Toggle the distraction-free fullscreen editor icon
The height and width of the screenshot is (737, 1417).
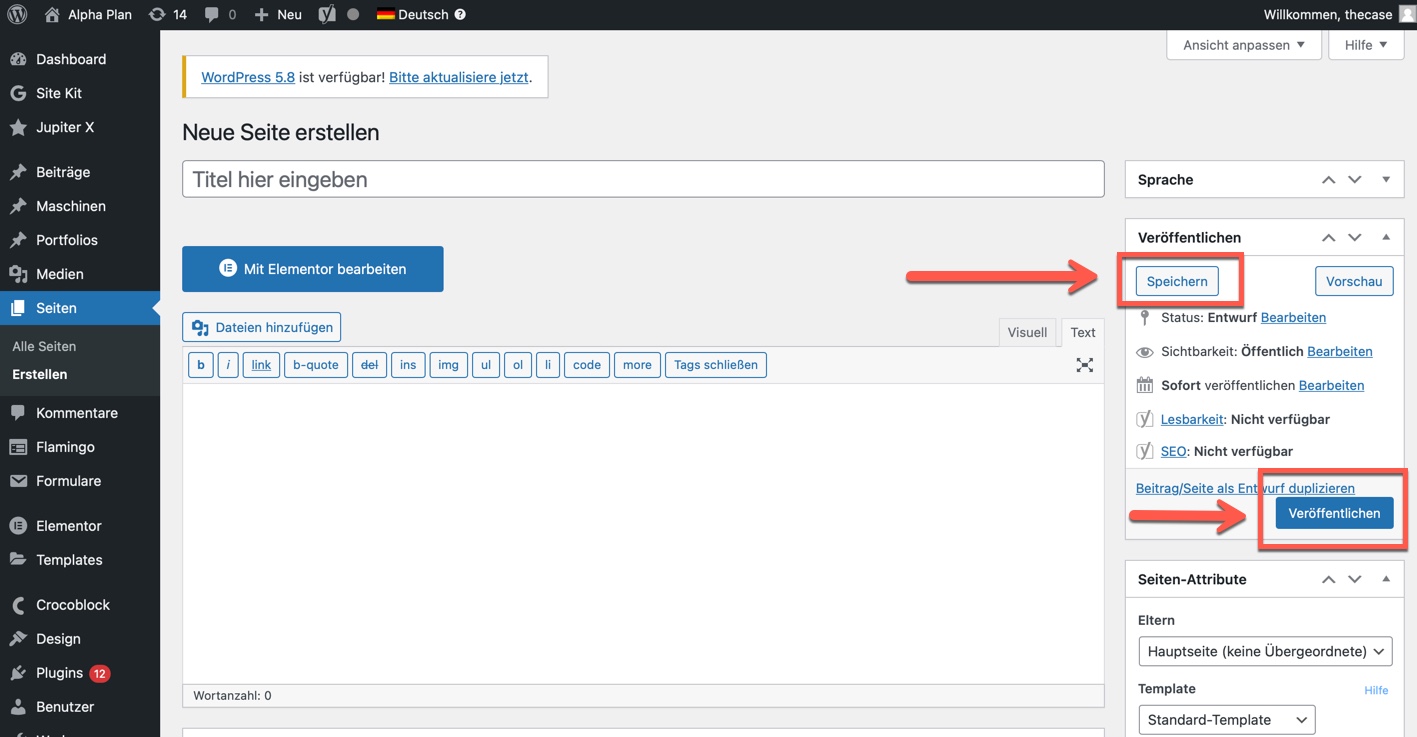click(x=1084, y=365)
